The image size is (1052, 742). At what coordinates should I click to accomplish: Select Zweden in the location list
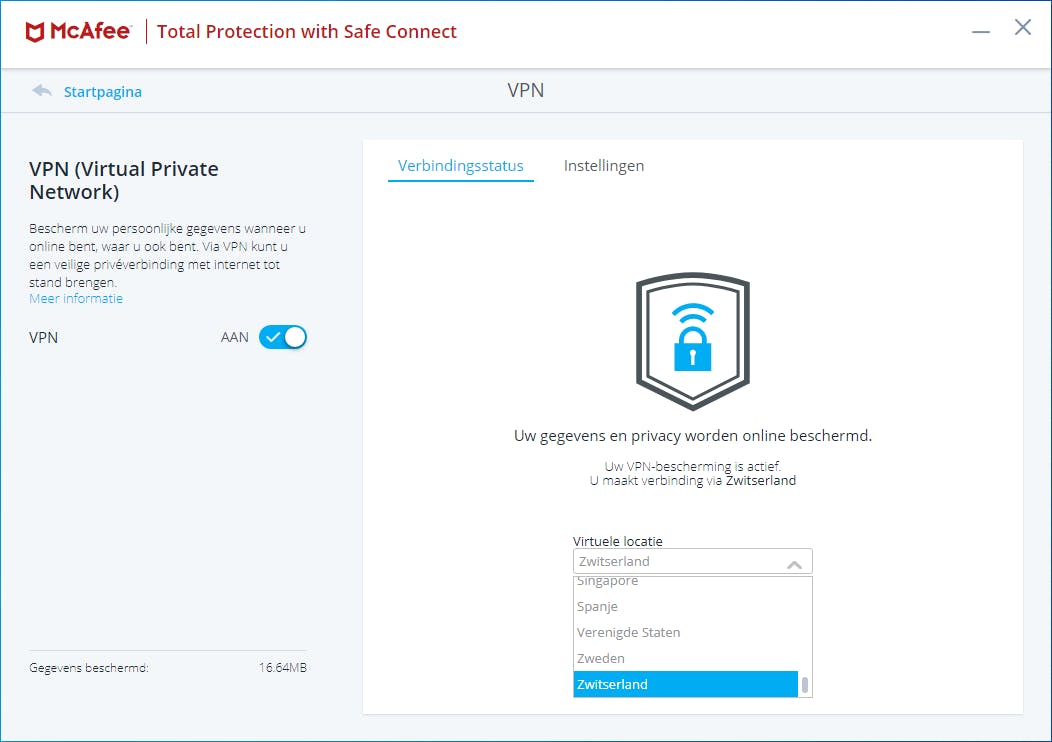(x=601, y=659)
